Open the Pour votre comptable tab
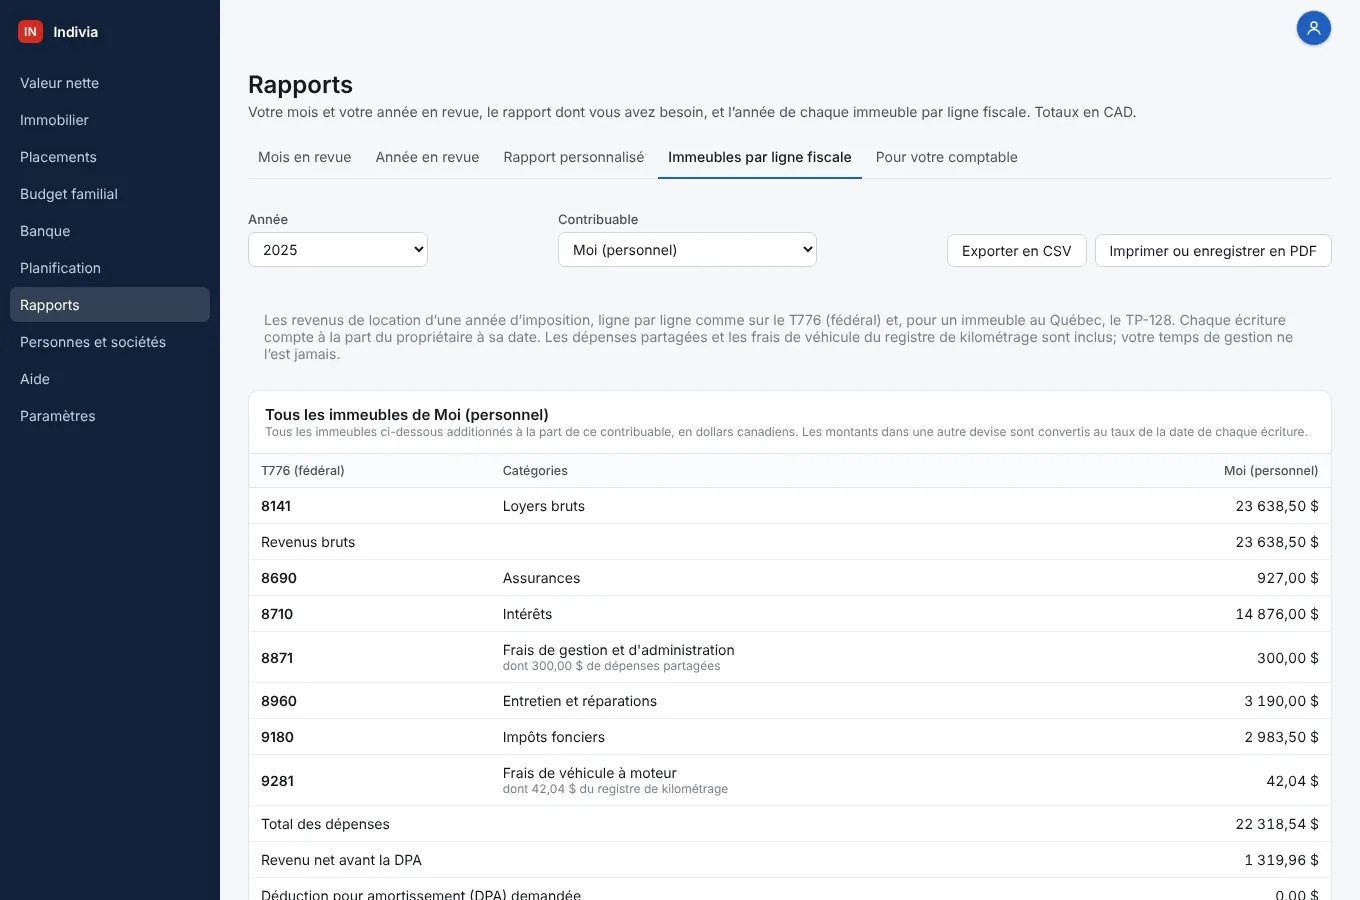1360x900 pixels. (947, 157)
